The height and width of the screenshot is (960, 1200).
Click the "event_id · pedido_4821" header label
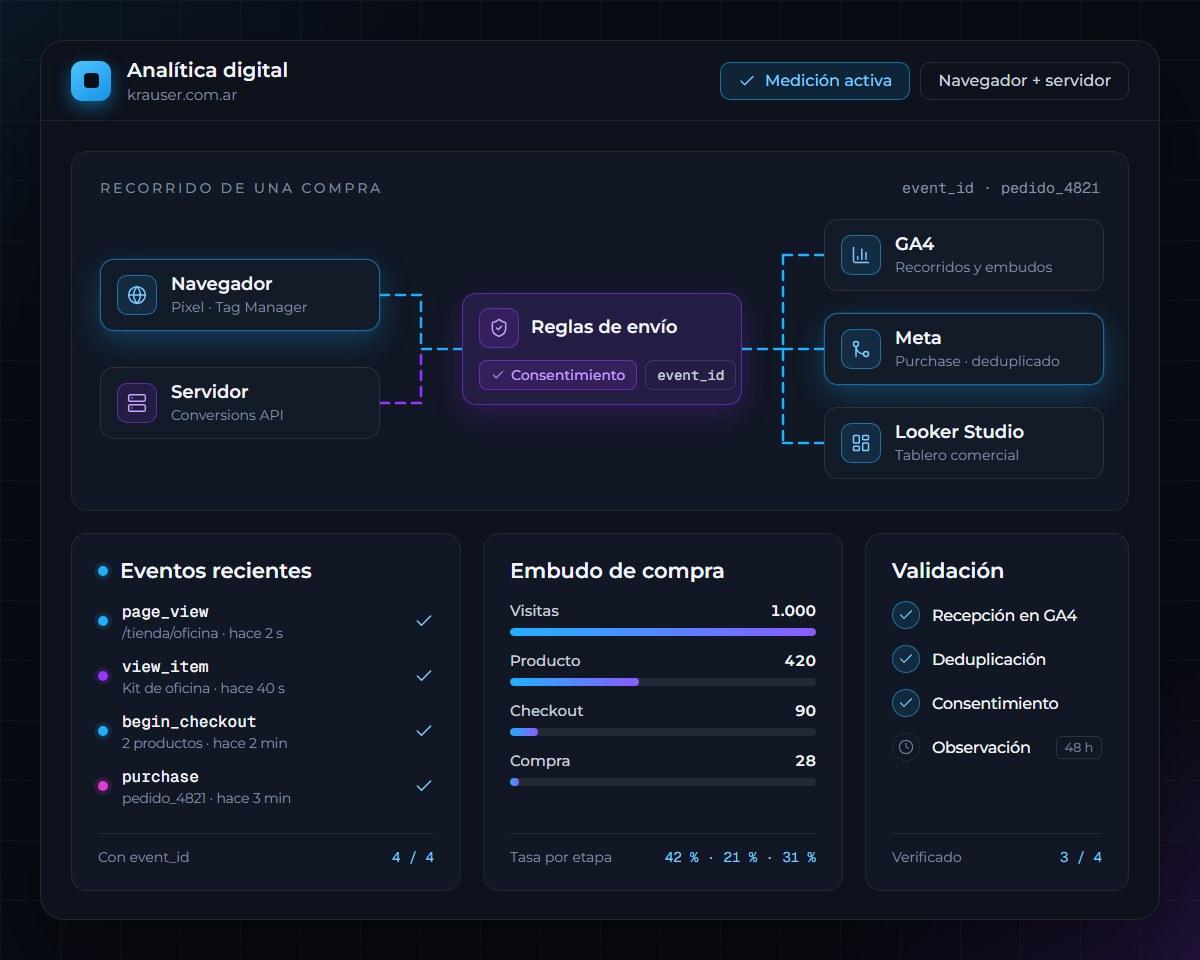(1001, 188)
